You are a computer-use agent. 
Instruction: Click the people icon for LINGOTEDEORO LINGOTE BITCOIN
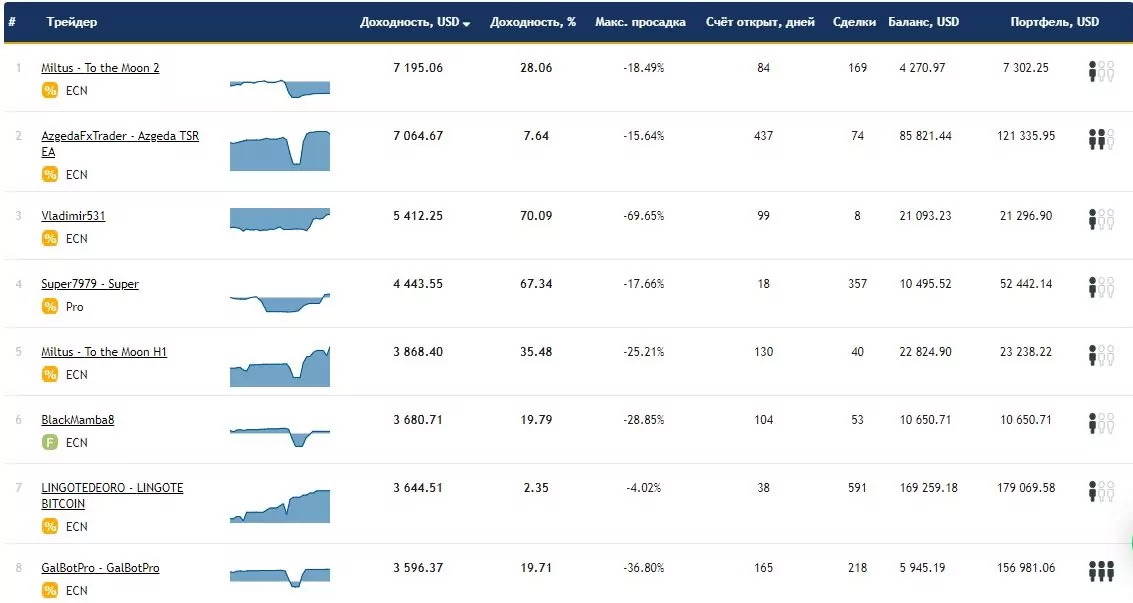tap(1101, 491)
